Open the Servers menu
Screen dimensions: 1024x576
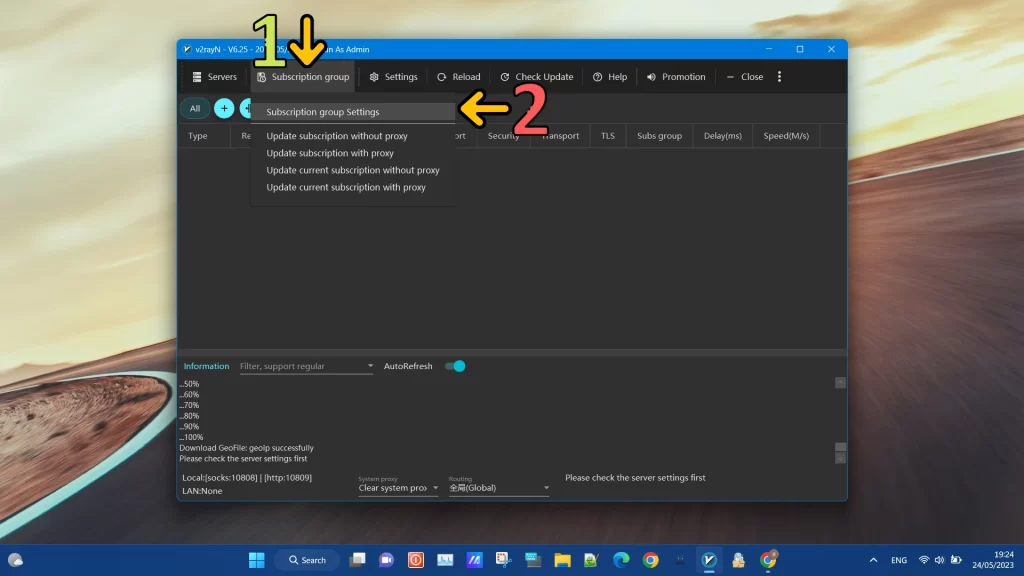213,76
